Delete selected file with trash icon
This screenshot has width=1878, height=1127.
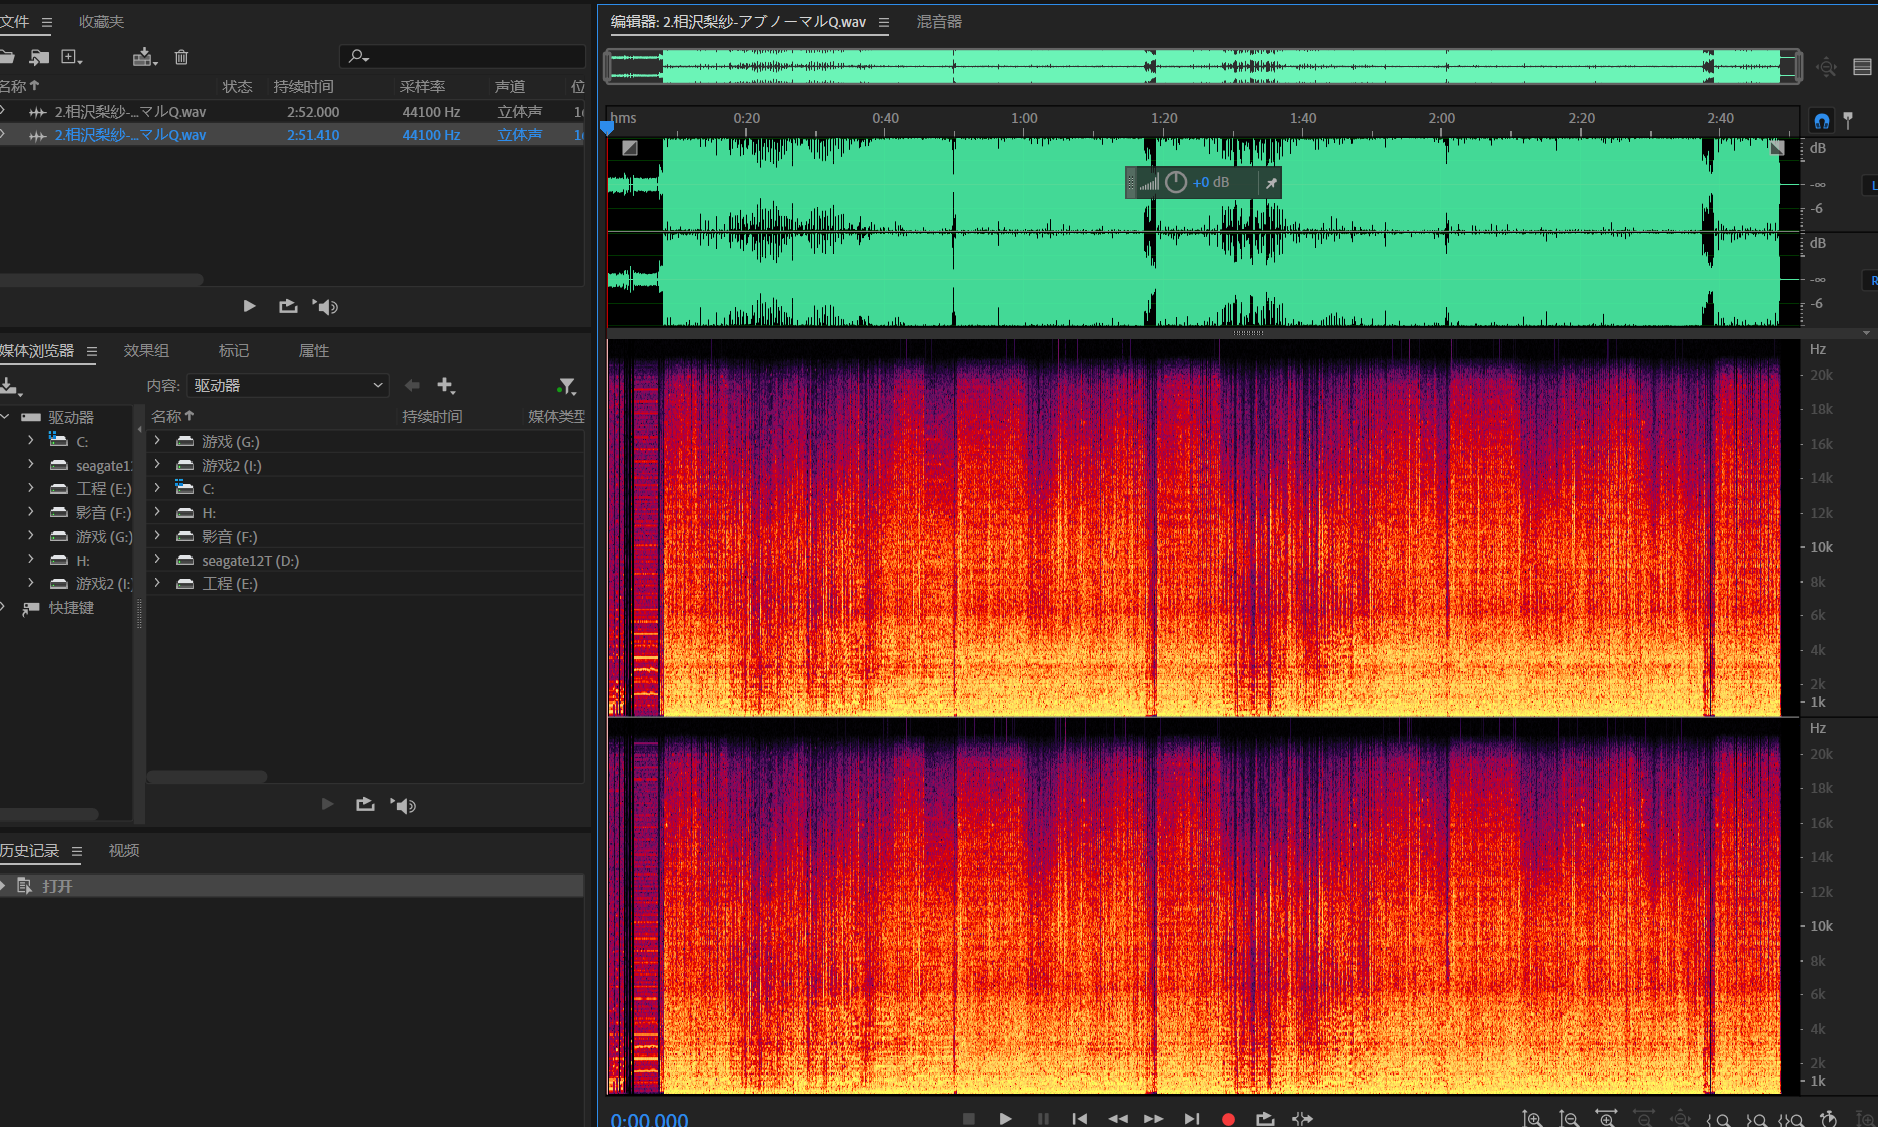(181, 57)
